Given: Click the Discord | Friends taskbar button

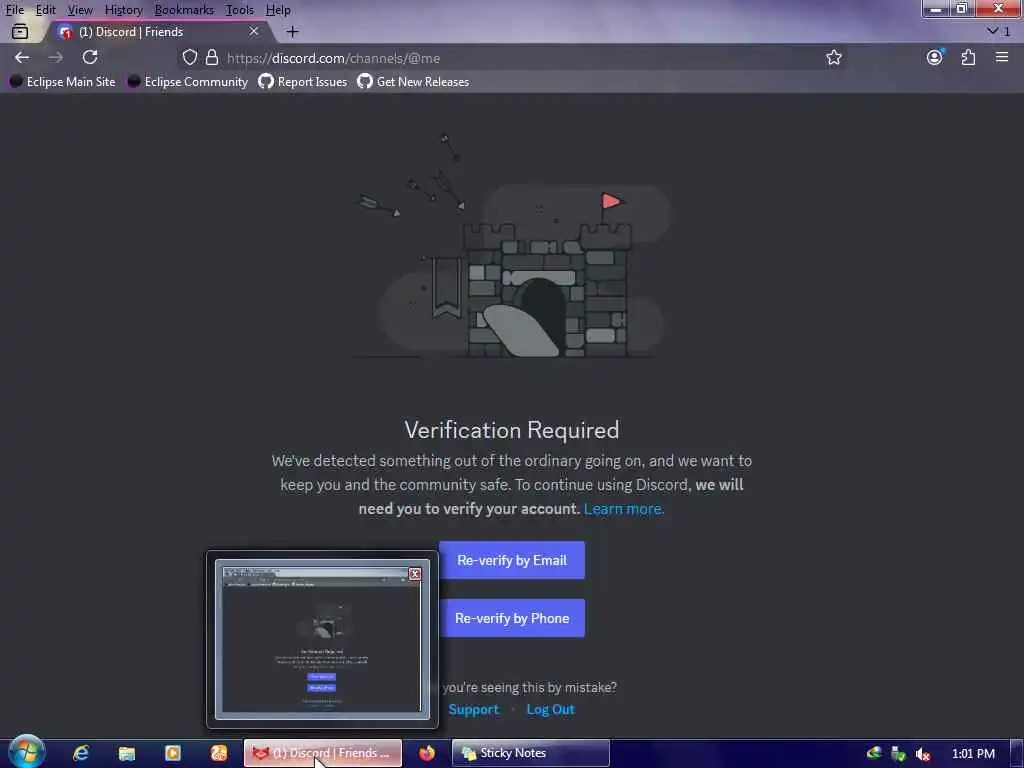Looking at the screenshot, I should 323,753.
